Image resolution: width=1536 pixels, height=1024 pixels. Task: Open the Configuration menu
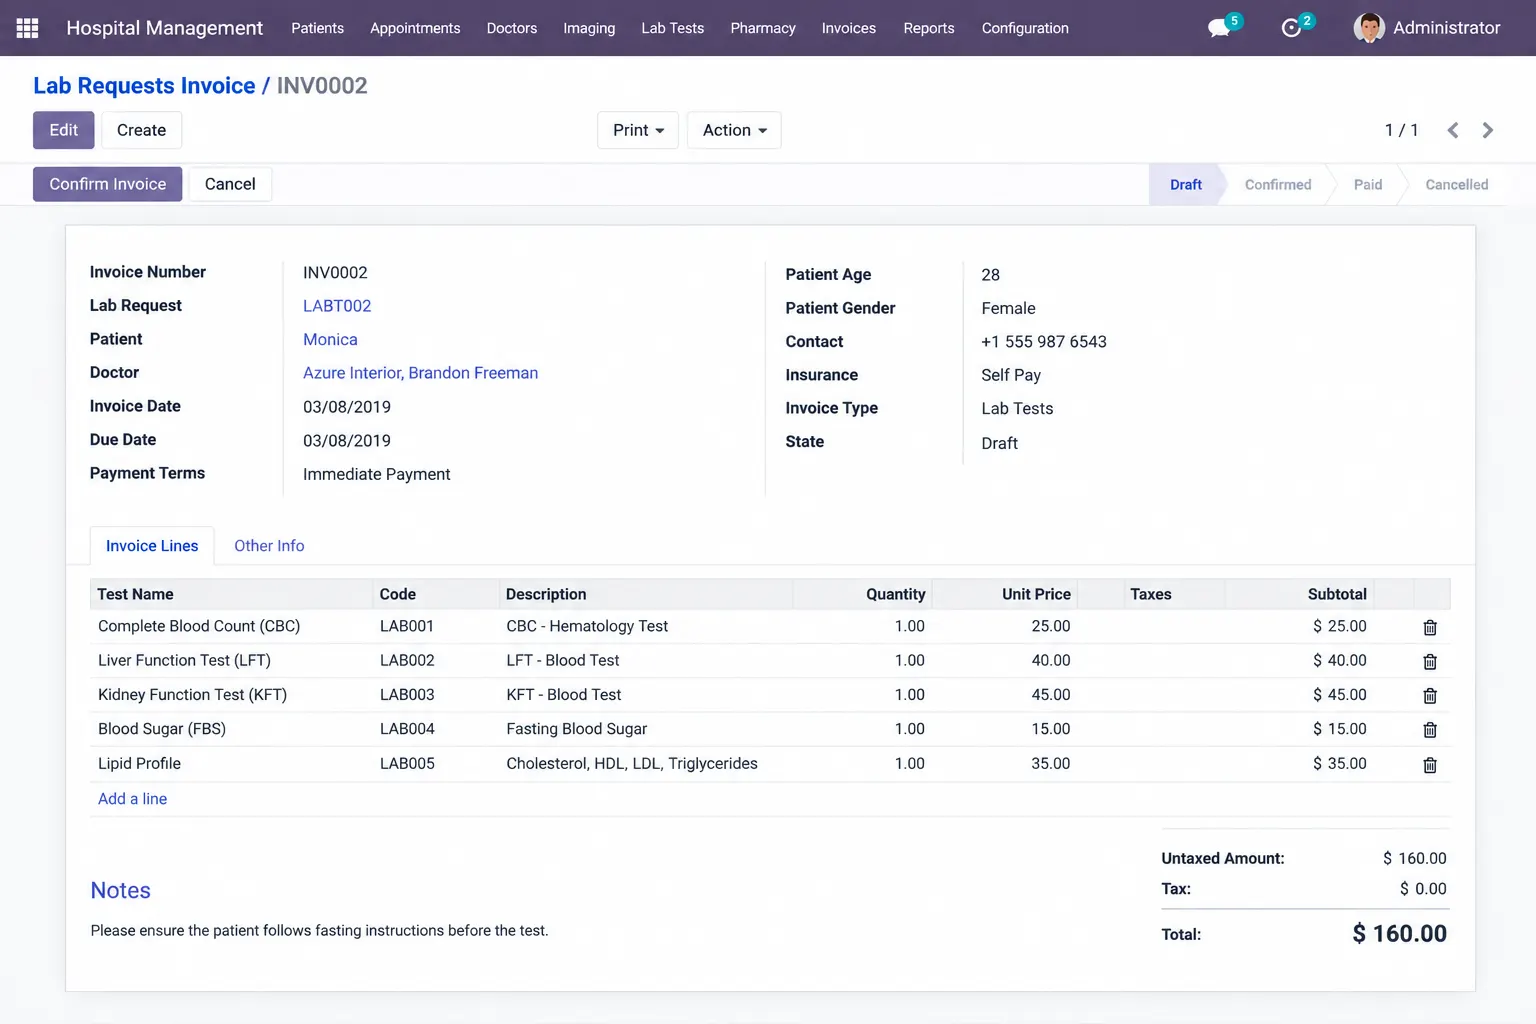click(1025, 28)
